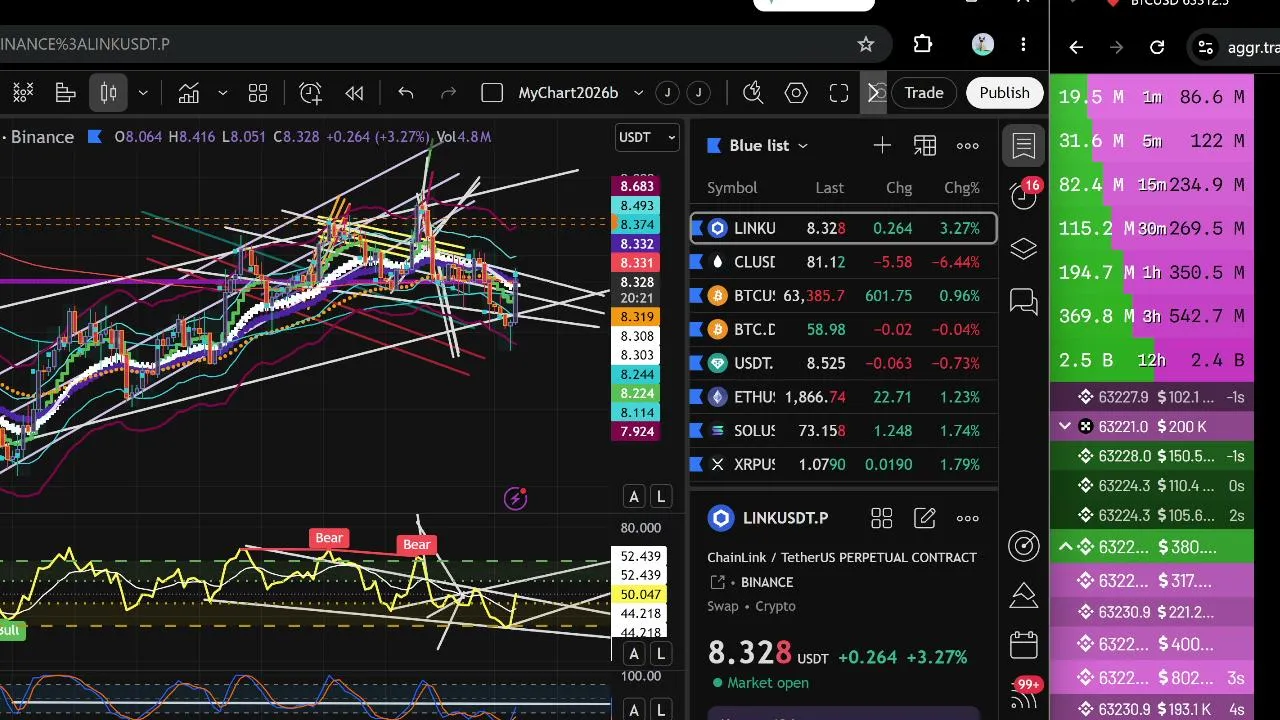Bookmark this page with the star icon
Viewport: 1280px width, 720px height.
pyautogui.click(x=866, y=44)
